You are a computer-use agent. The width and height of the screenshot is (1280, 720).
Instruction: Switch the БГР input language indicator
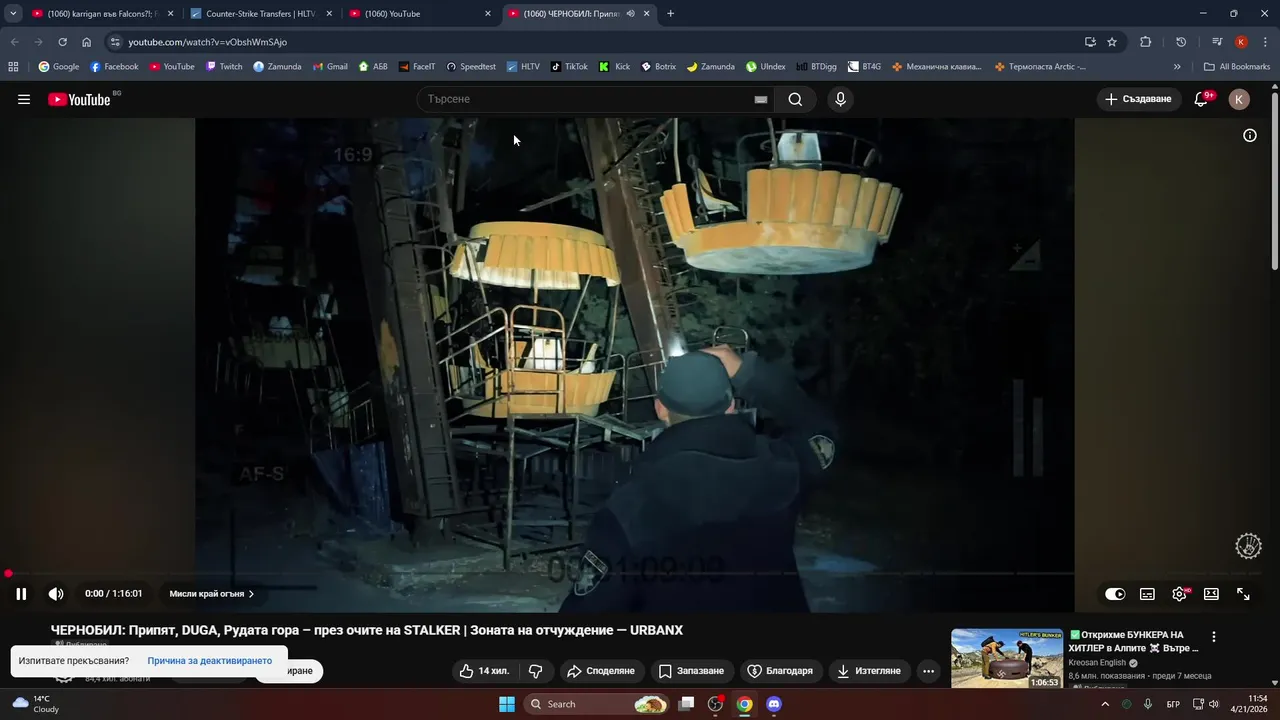tap(1173, 704)
